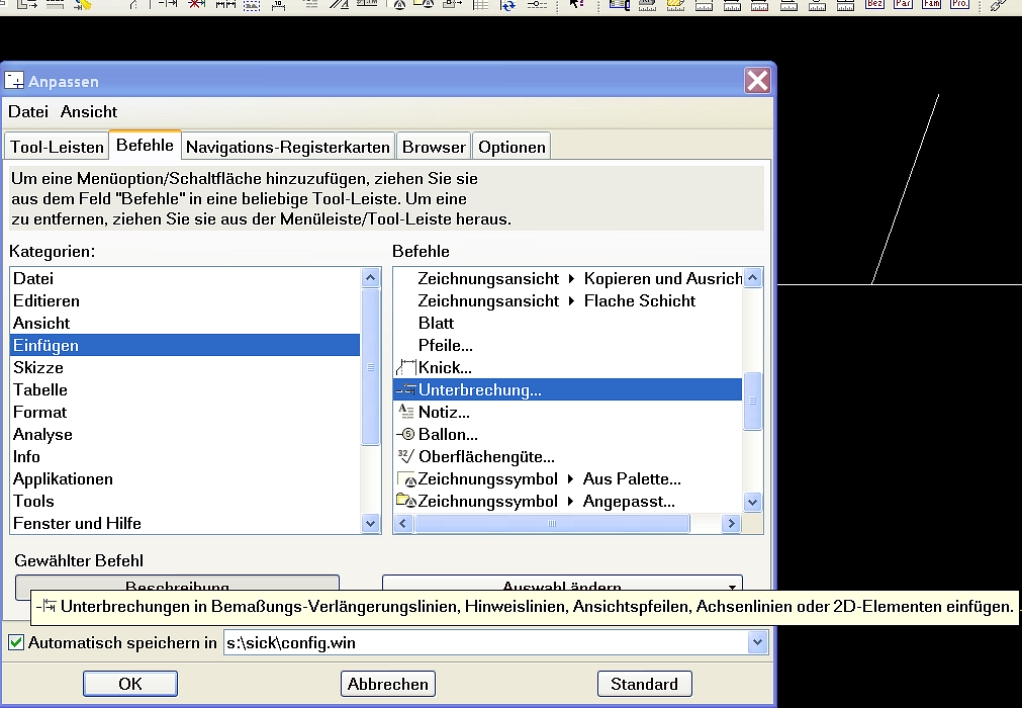The width and height of the screenshot is (1022, 708).
Task: Select the 'Format' category
Action: [x=184, y=411]
